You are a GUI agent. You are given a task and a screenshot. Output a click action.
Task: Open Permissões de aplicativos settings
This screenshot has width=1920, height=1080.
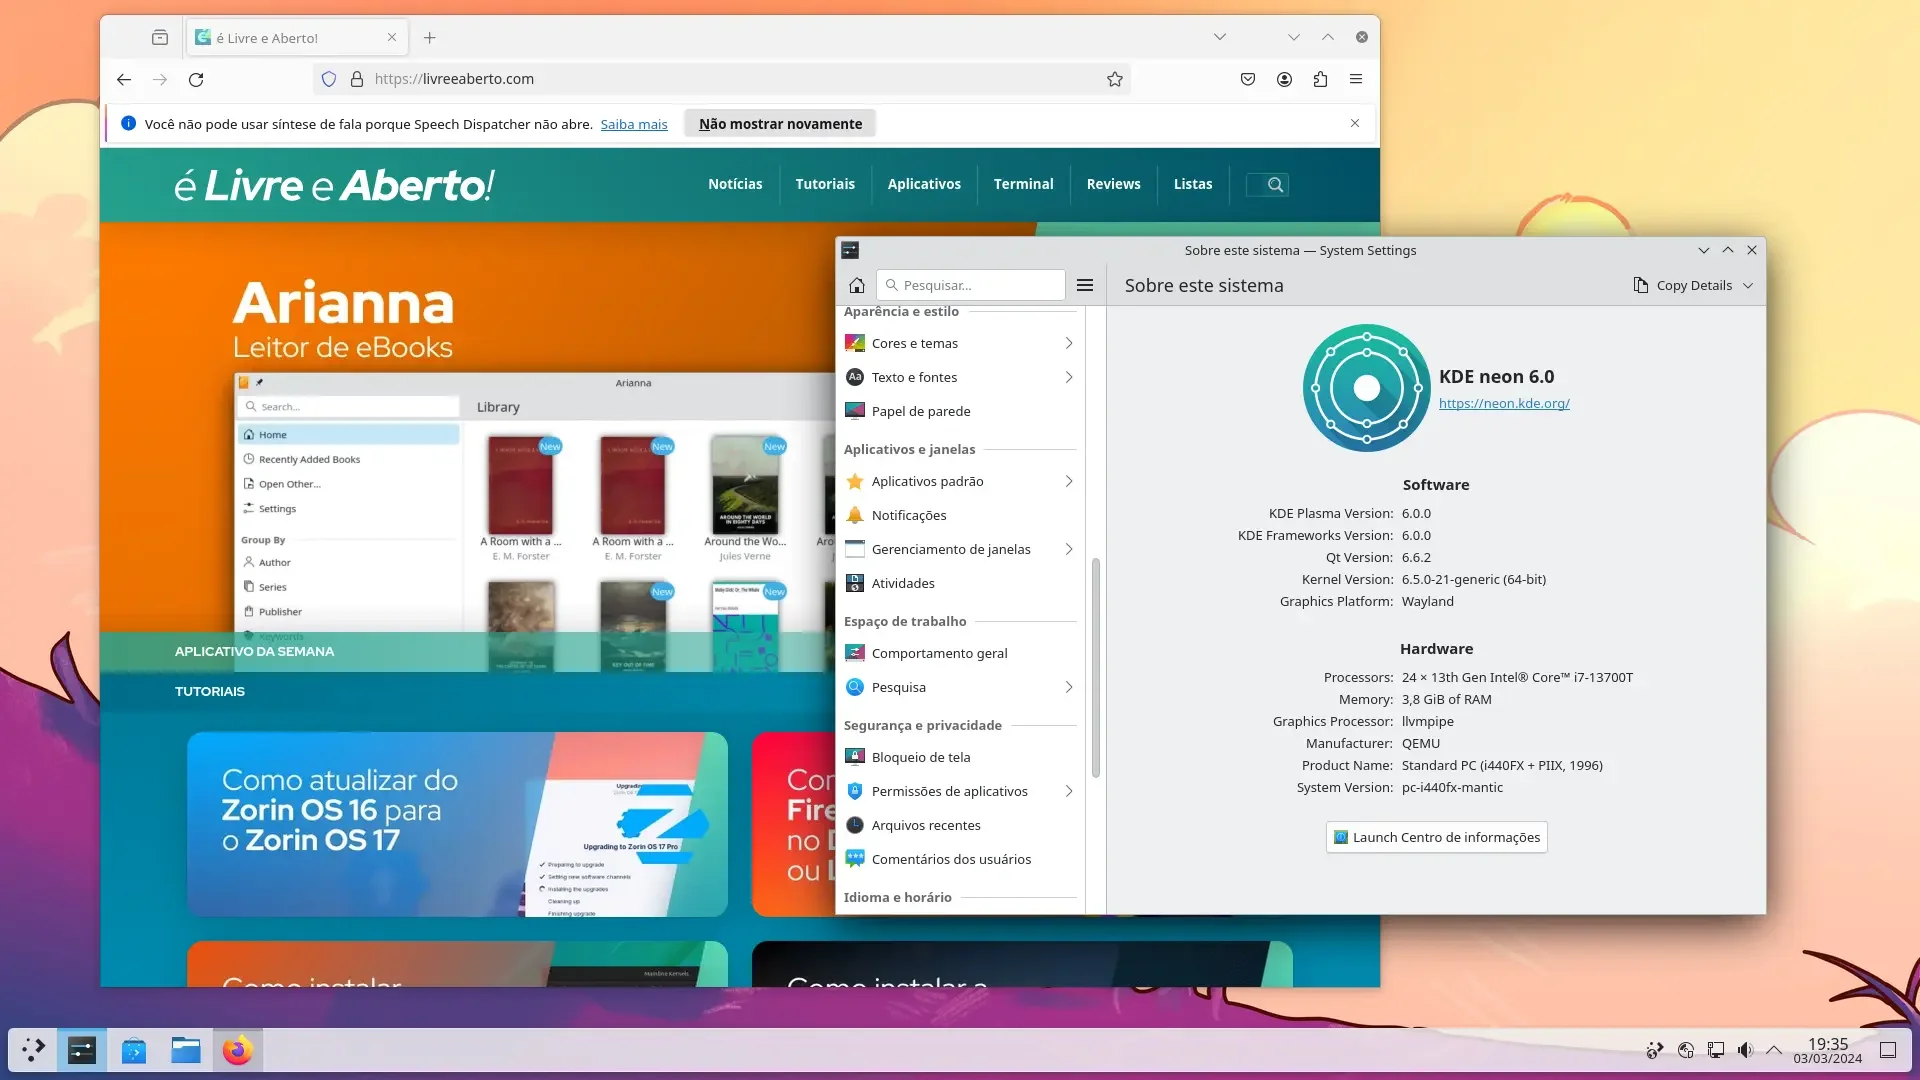[960, 791]
